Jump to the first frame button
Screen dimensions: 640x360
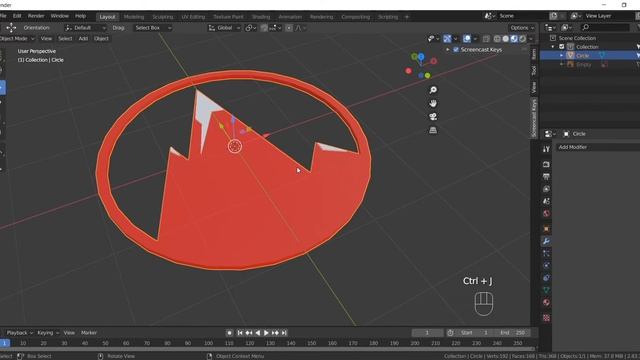point(240,333)
